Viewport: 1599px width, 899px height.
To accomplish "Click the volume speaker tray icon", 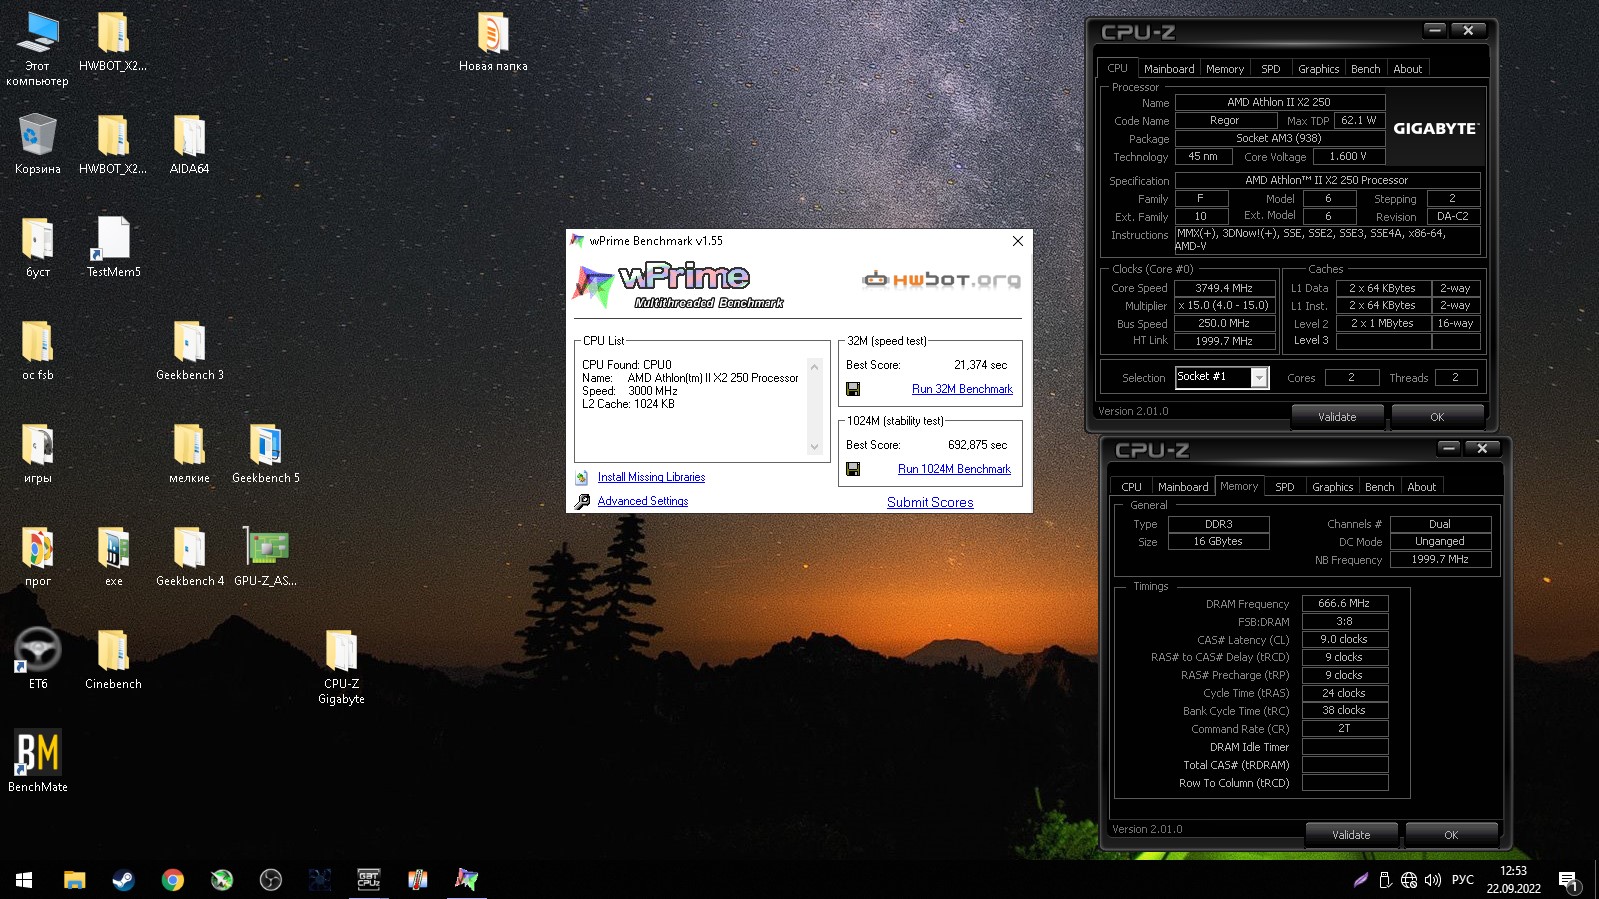I will click(x=1433, y=880).
